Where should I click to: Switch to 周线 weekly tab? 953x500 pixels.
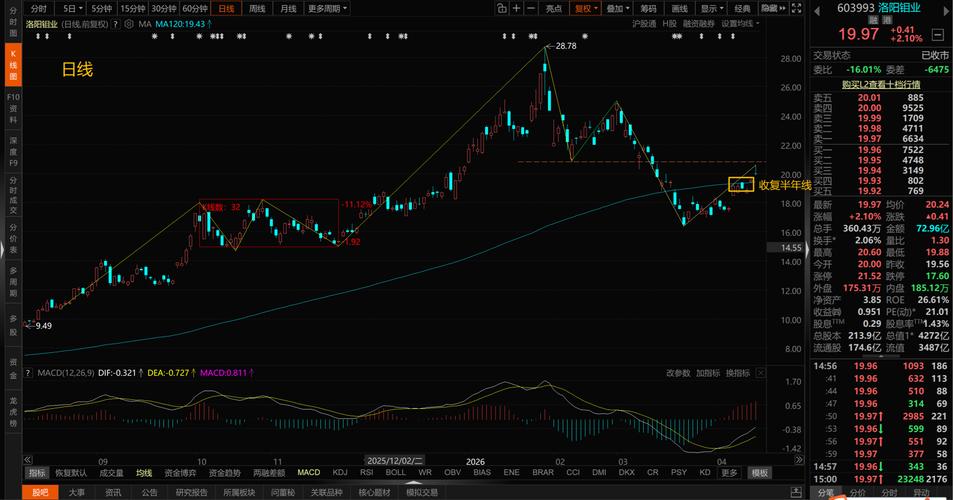(x=257, y=9)
